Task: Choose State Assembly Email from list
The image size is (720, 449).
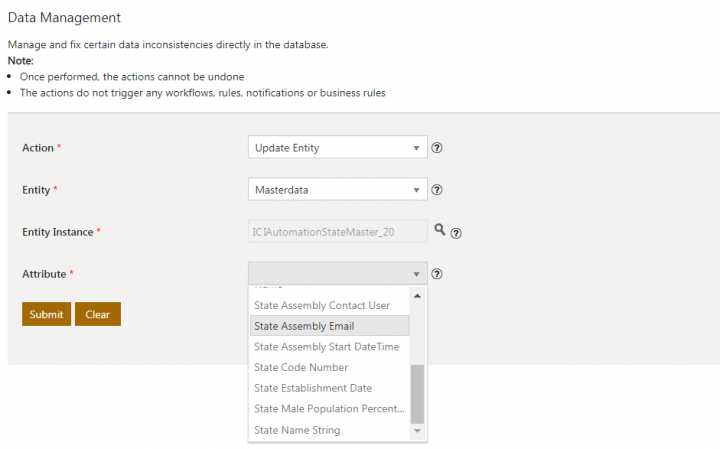Action: 304,326
